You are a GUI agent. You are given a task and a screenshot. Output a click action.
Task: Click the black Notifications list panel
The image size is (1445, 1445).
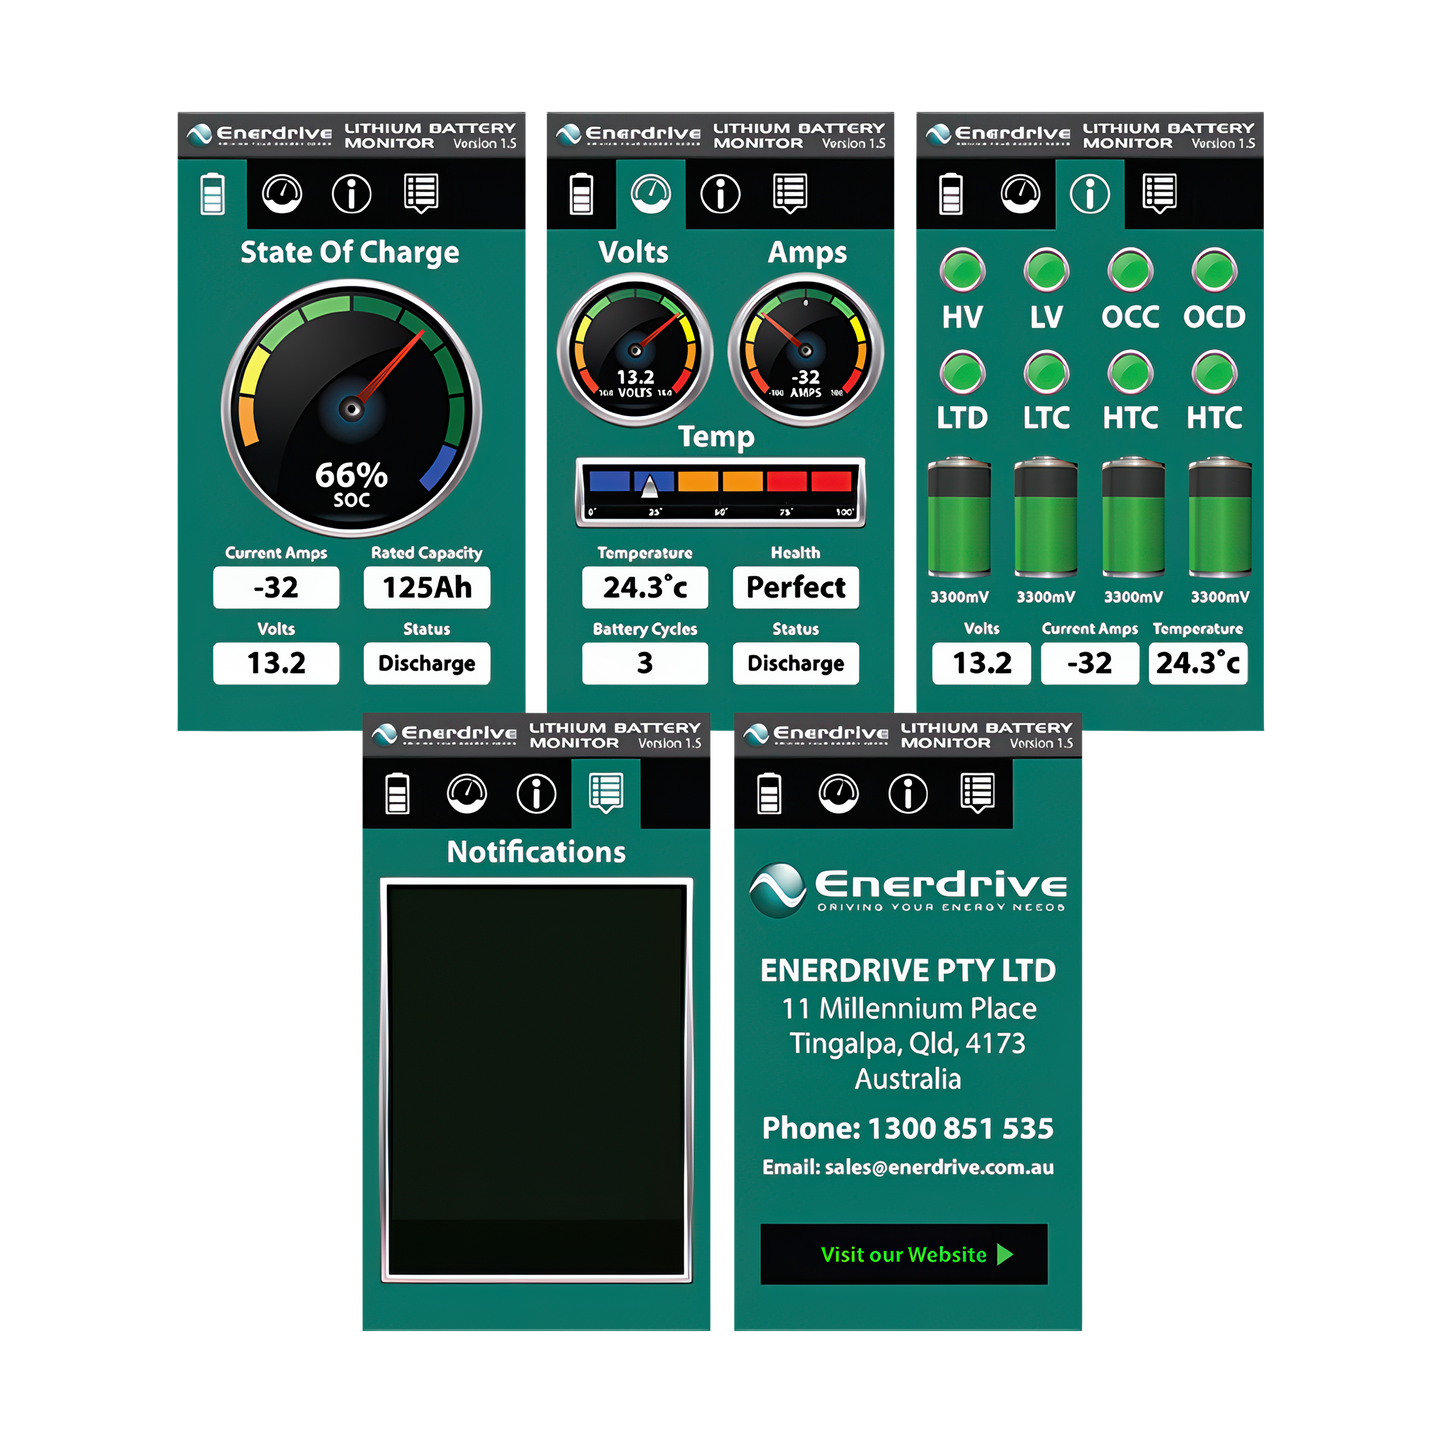click(x=536, y=1080)
